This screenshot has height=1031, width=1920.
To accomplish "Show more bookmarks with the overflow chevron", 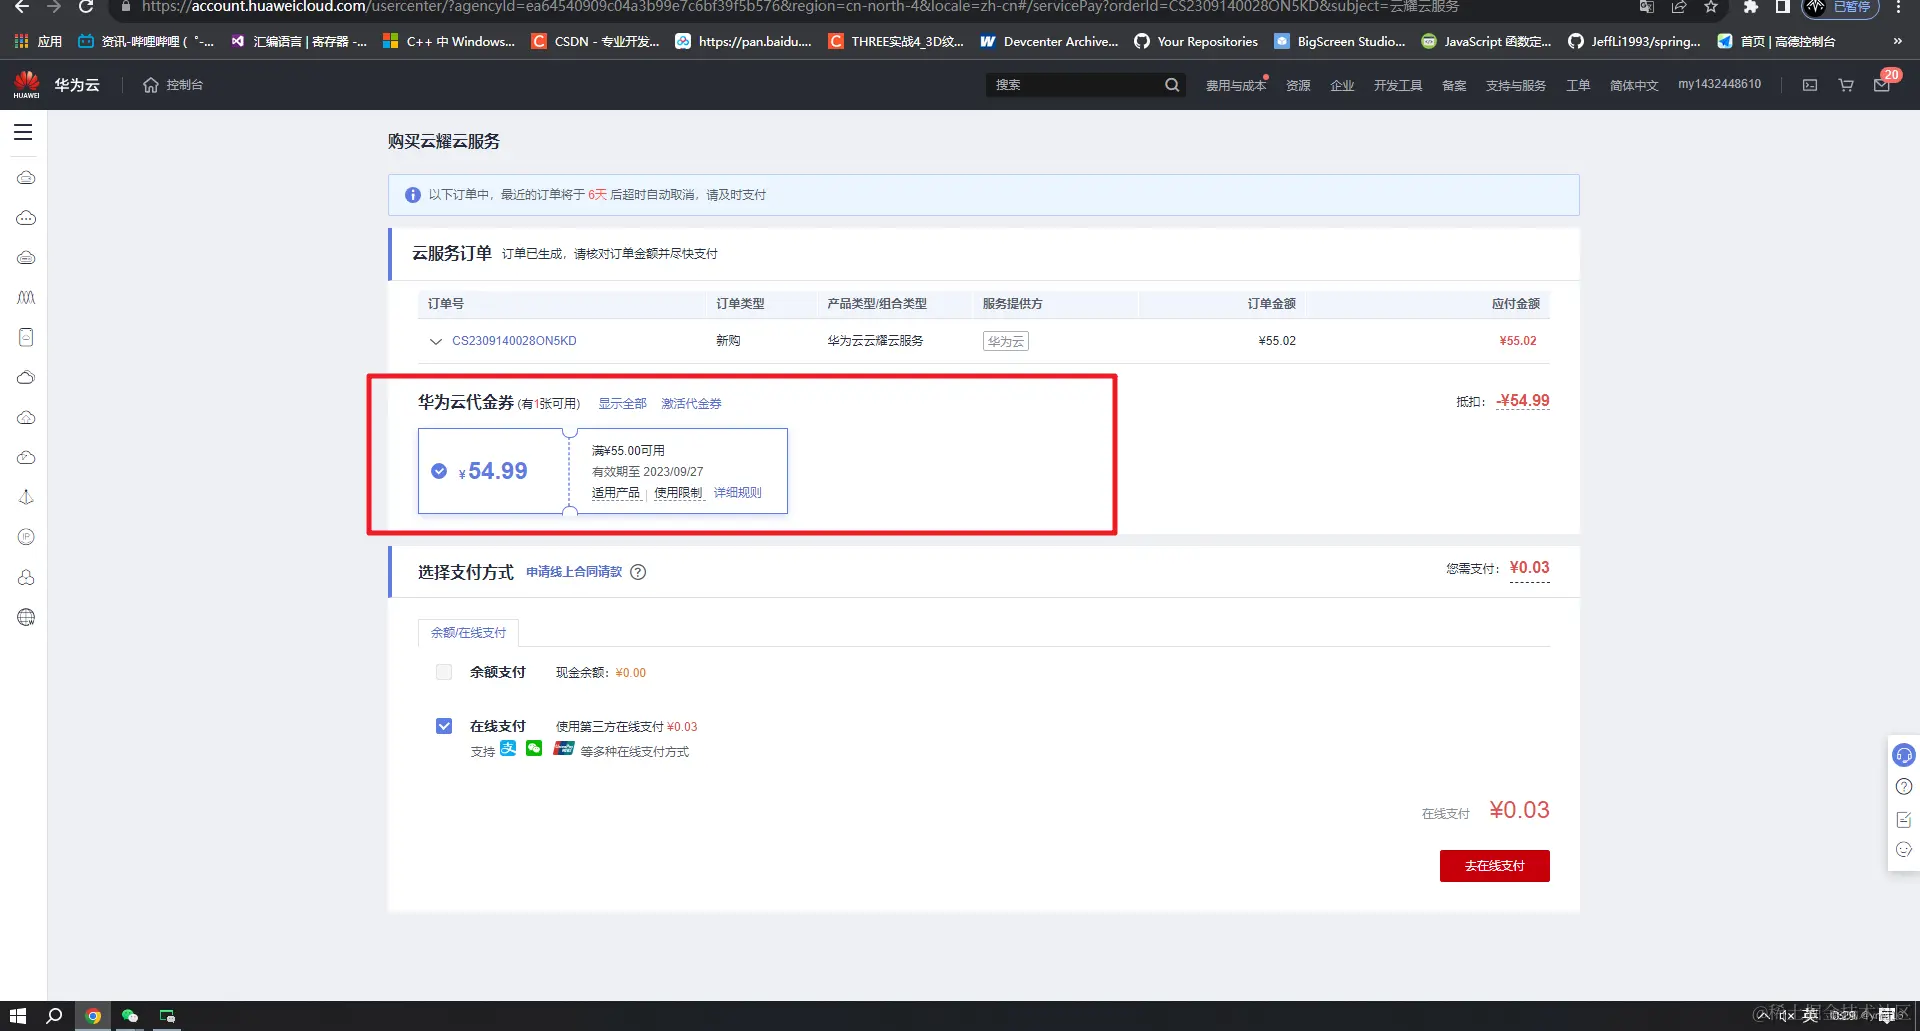I will point(1897,41).
